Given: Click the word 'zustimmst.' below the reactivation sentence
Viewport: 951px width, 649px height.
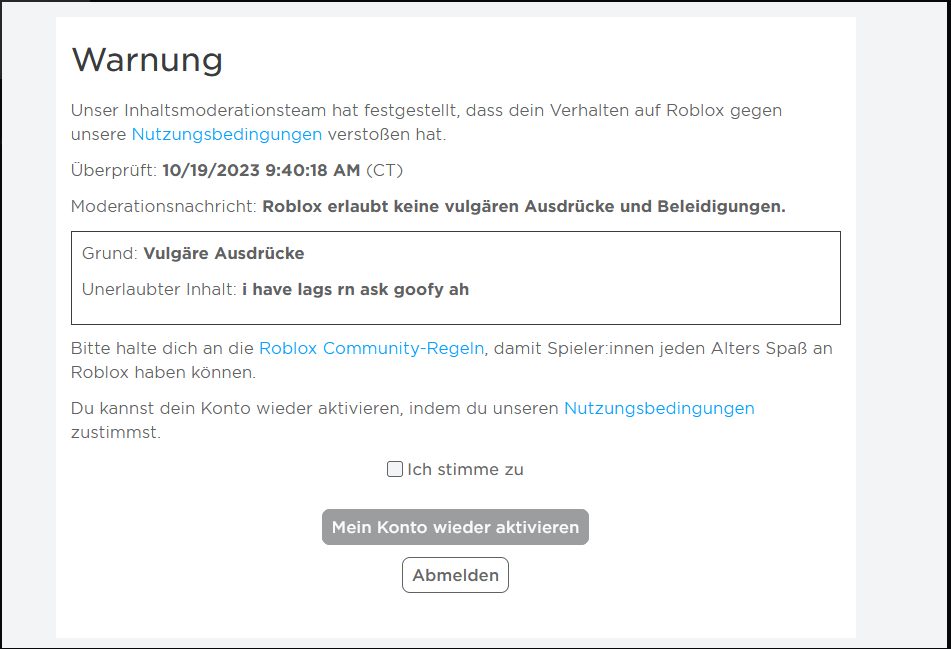Looking at the screenshot, I should (116, 433).
